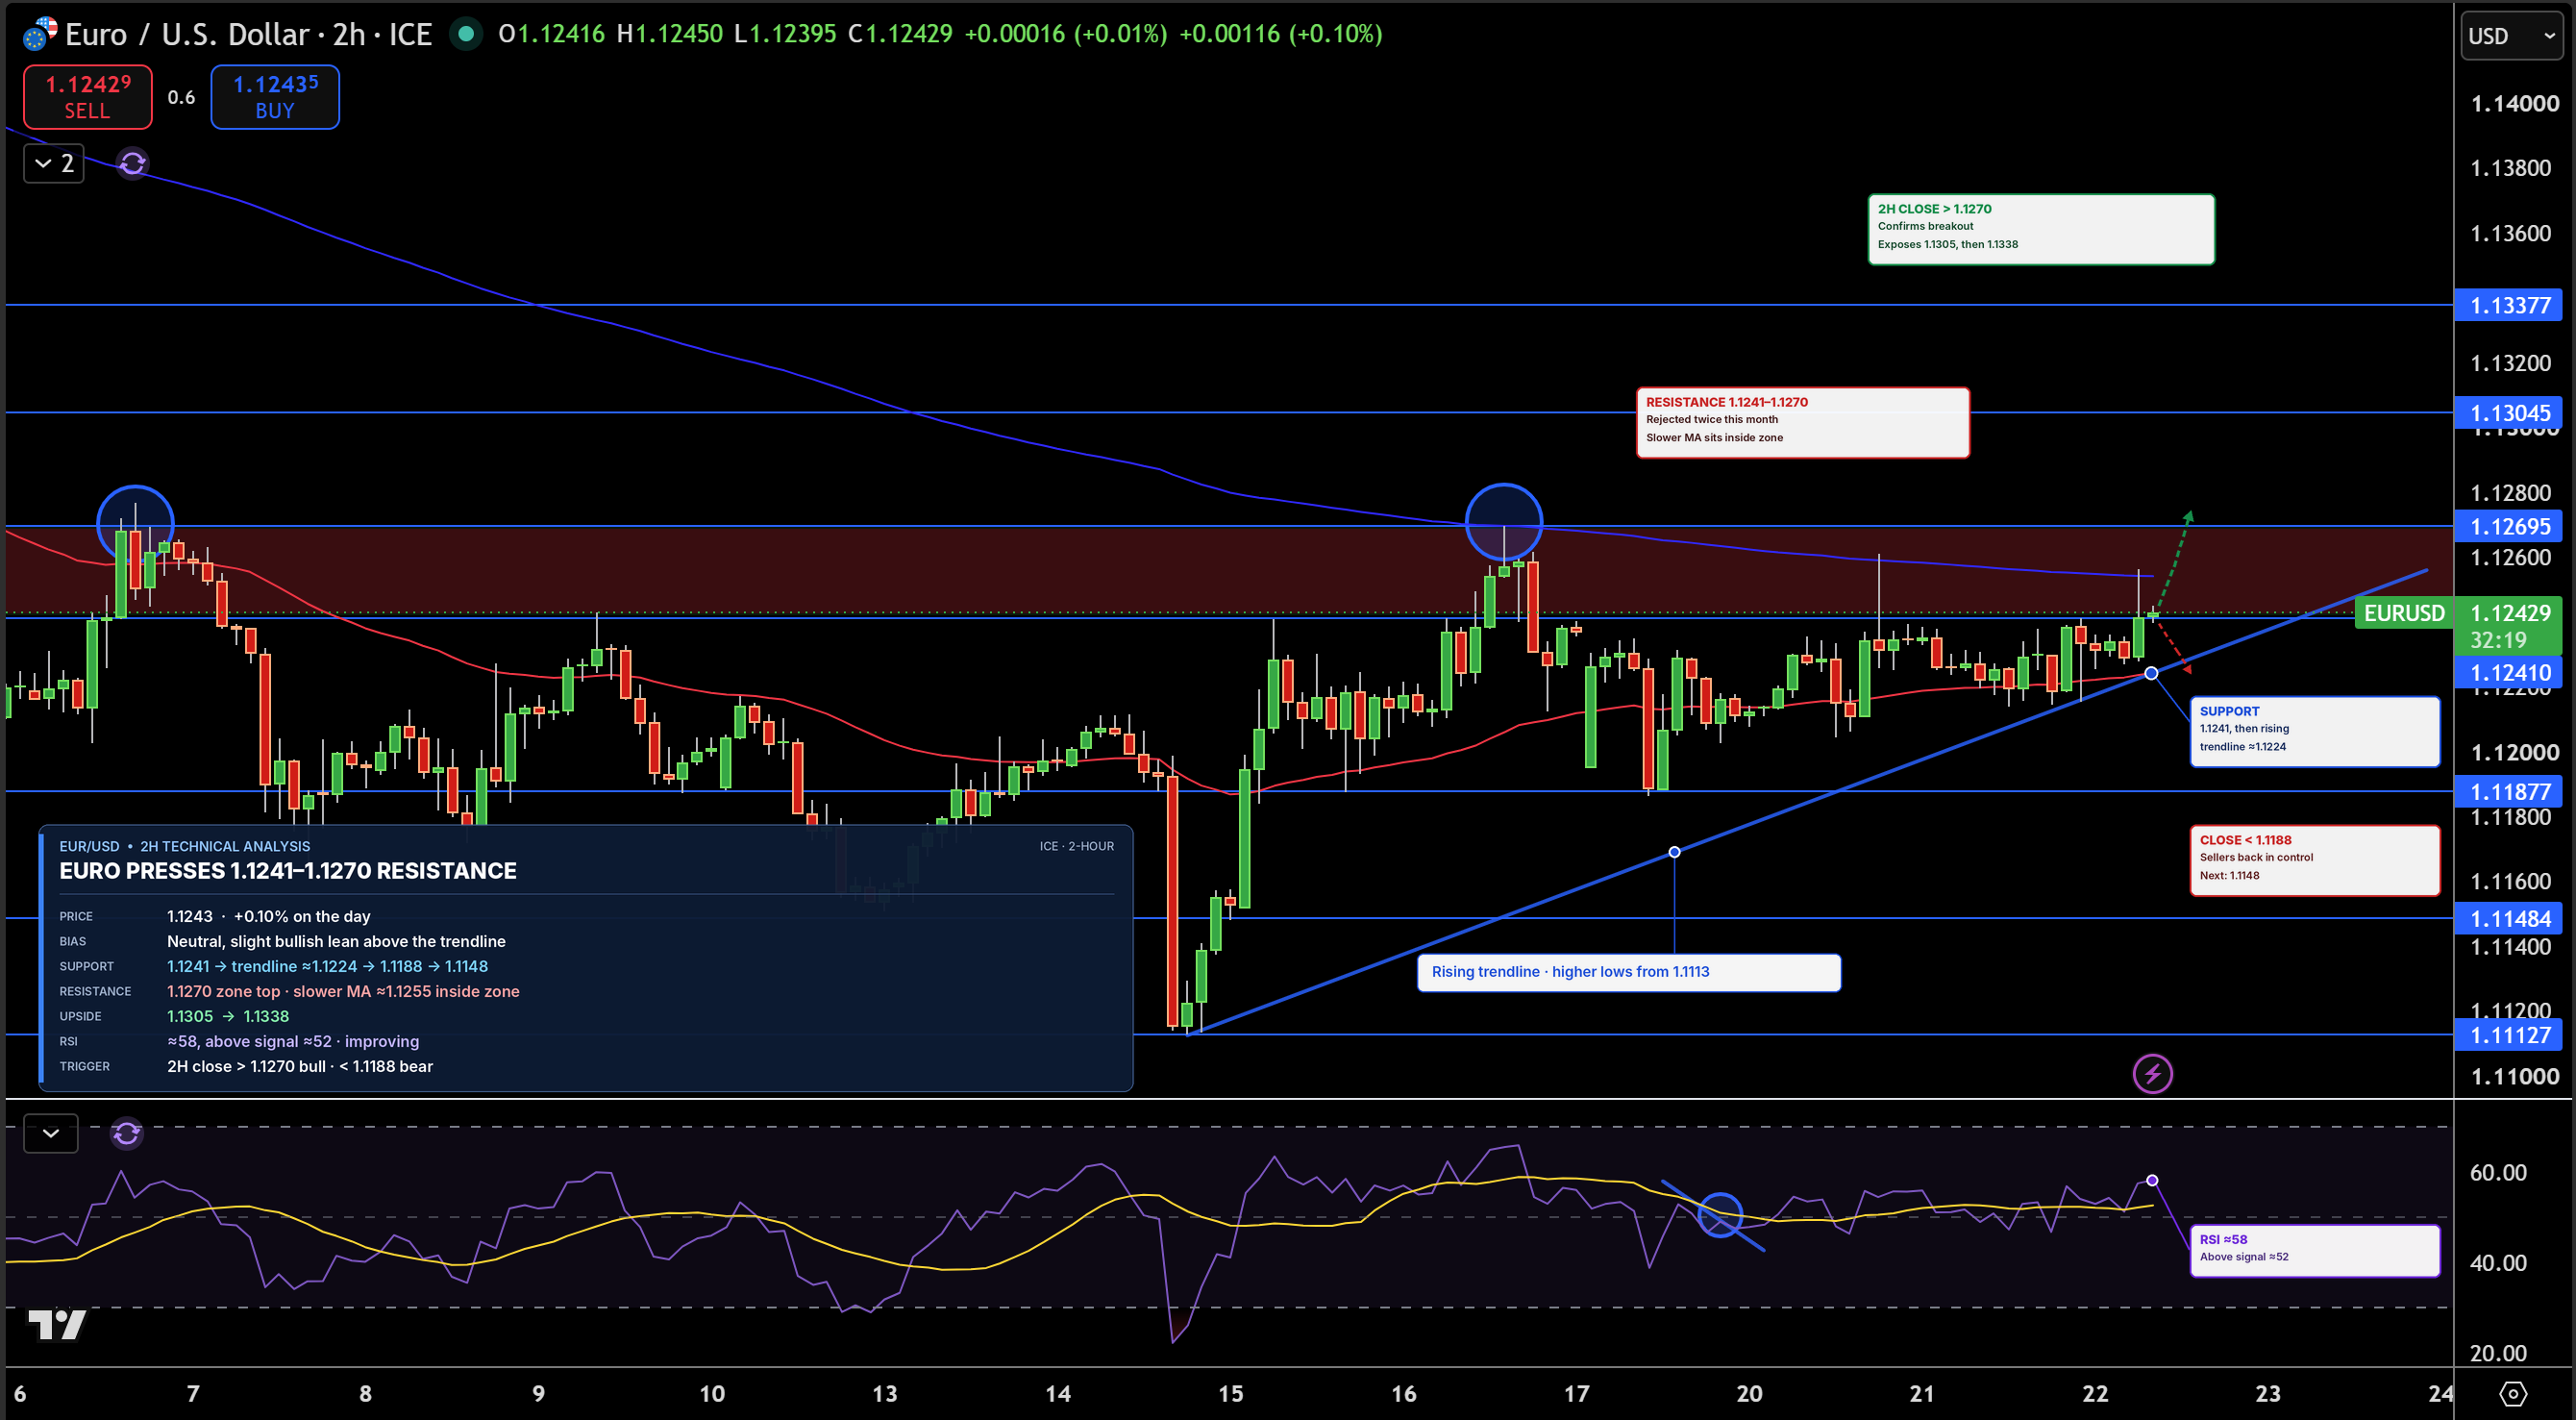Select the 1.12410 price level label
This screenshot has width=2576, height=1420.
click(x=2509, y=673)
